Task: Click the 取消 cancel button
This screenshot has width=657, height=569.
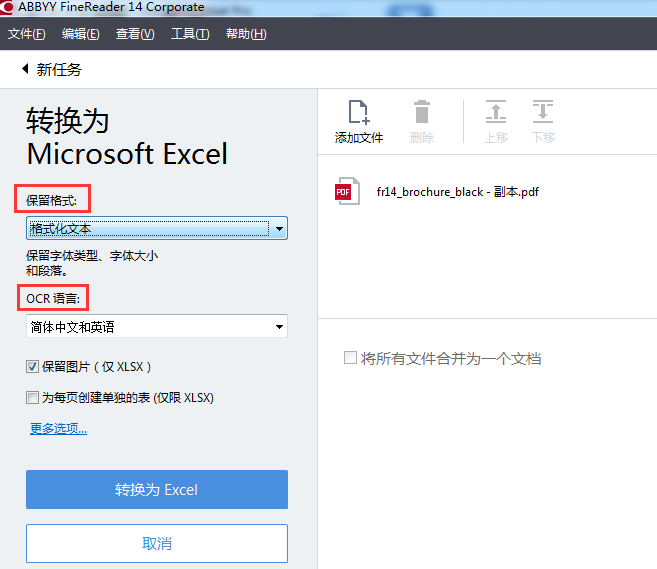Action: tap(157, 543)
